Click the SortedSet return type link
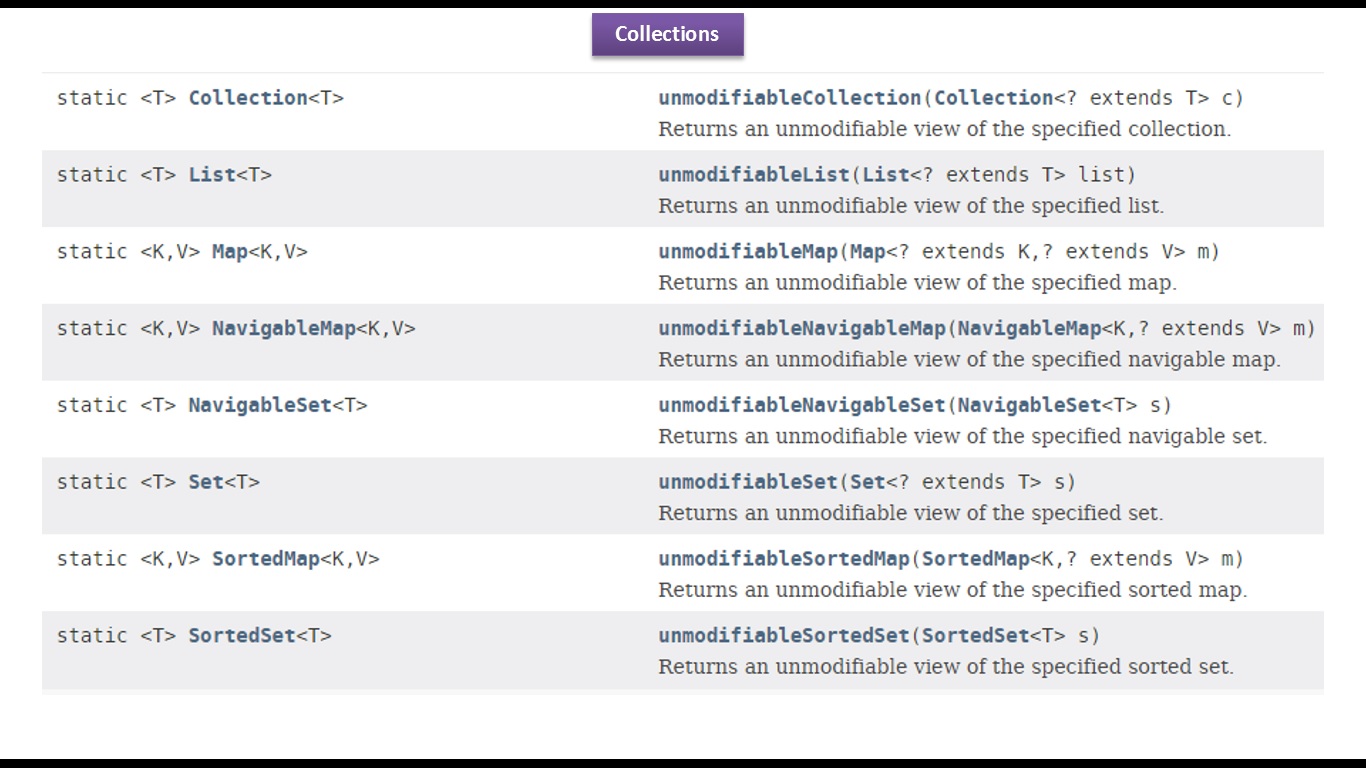This screenshot has height=768, width=1366. click(242, 636)
